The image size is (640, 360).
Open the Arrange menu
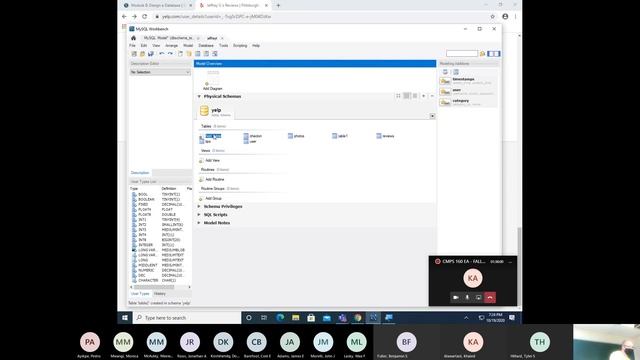[171, 46]
